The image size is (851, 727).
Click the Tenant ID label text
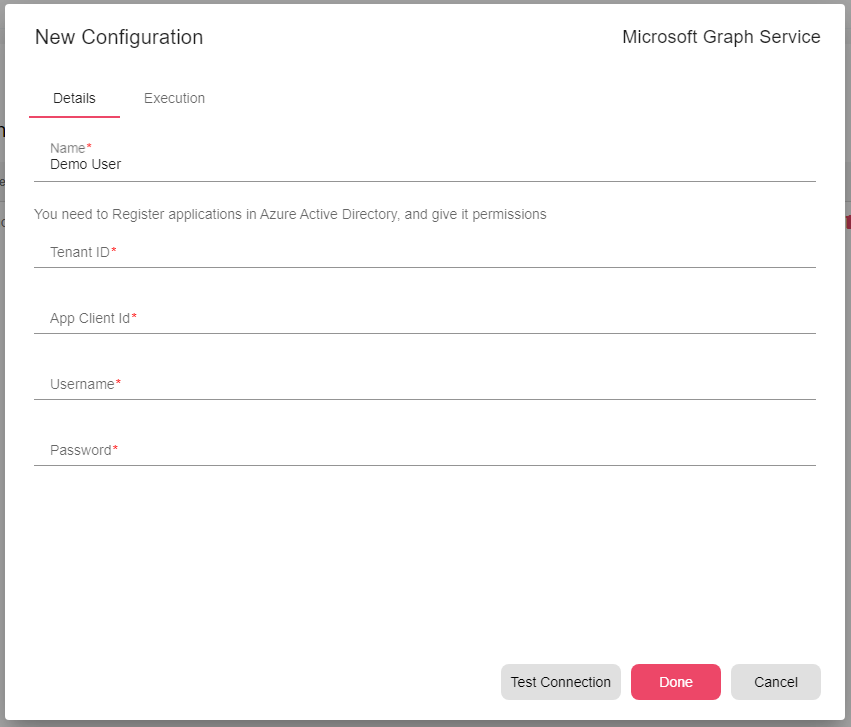click(x=82, y=252)
